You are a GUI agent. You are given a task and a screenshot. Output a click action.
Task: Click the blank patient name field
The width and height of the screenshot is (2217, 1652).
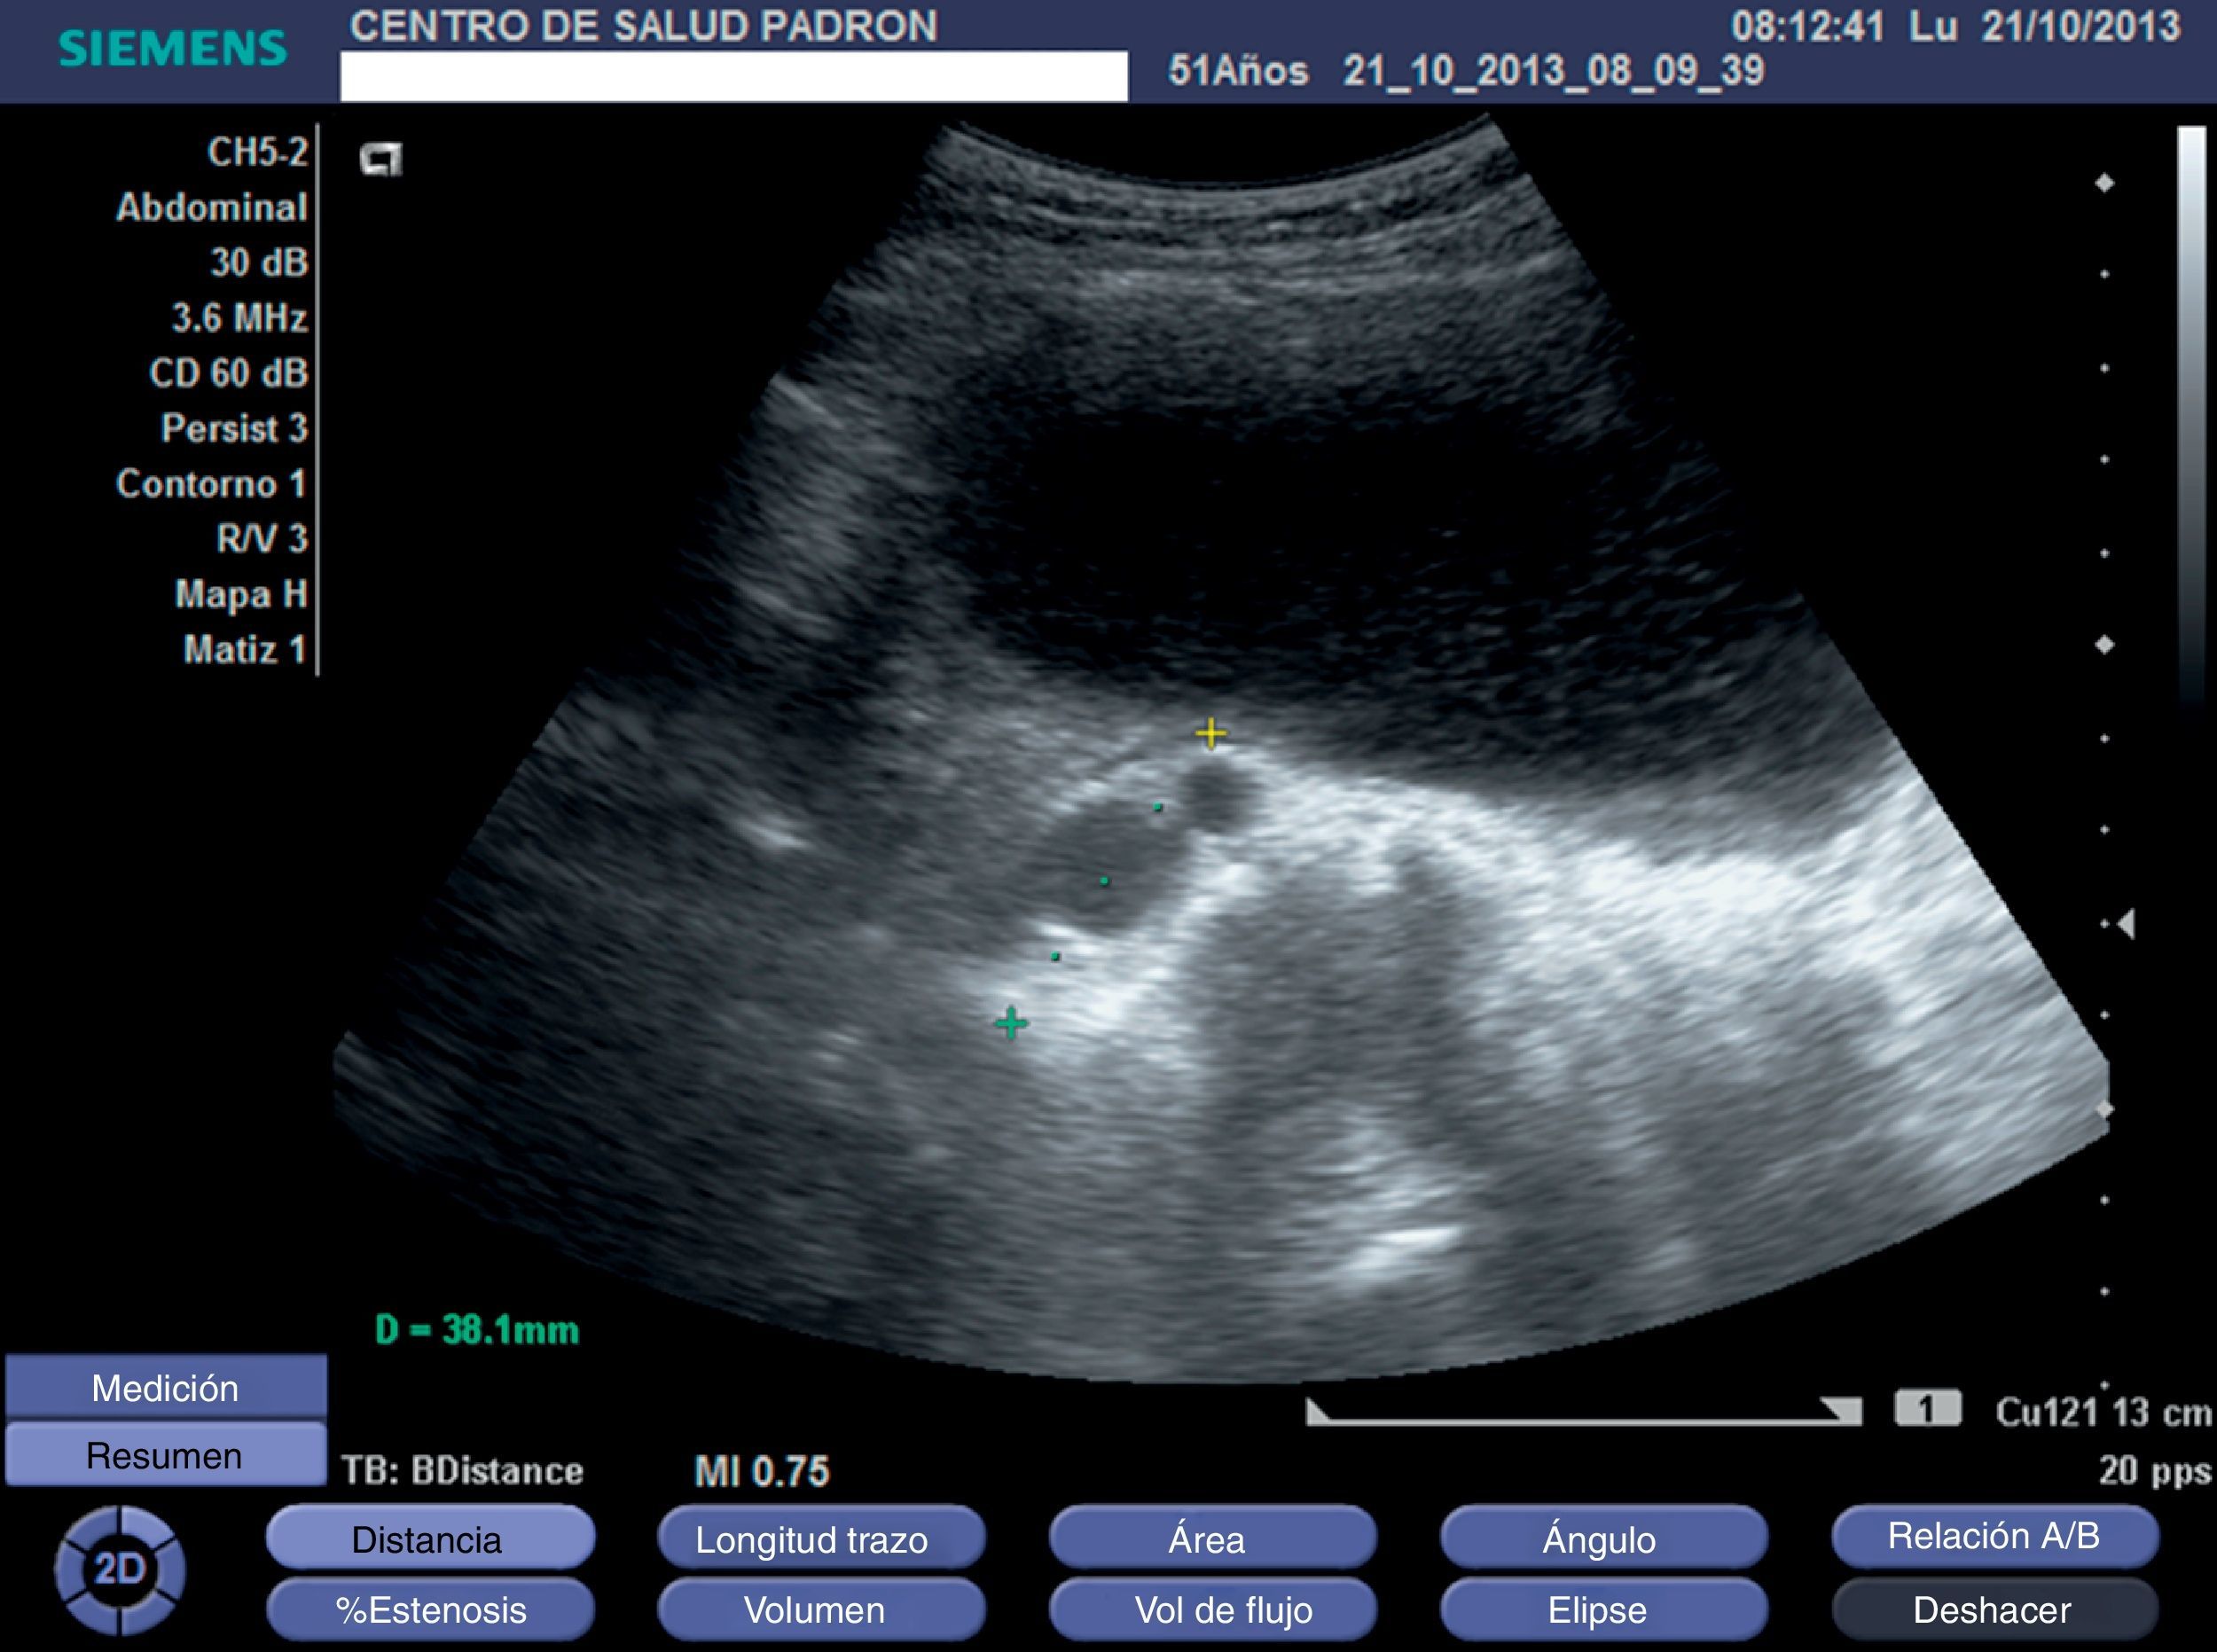[733, 76]
